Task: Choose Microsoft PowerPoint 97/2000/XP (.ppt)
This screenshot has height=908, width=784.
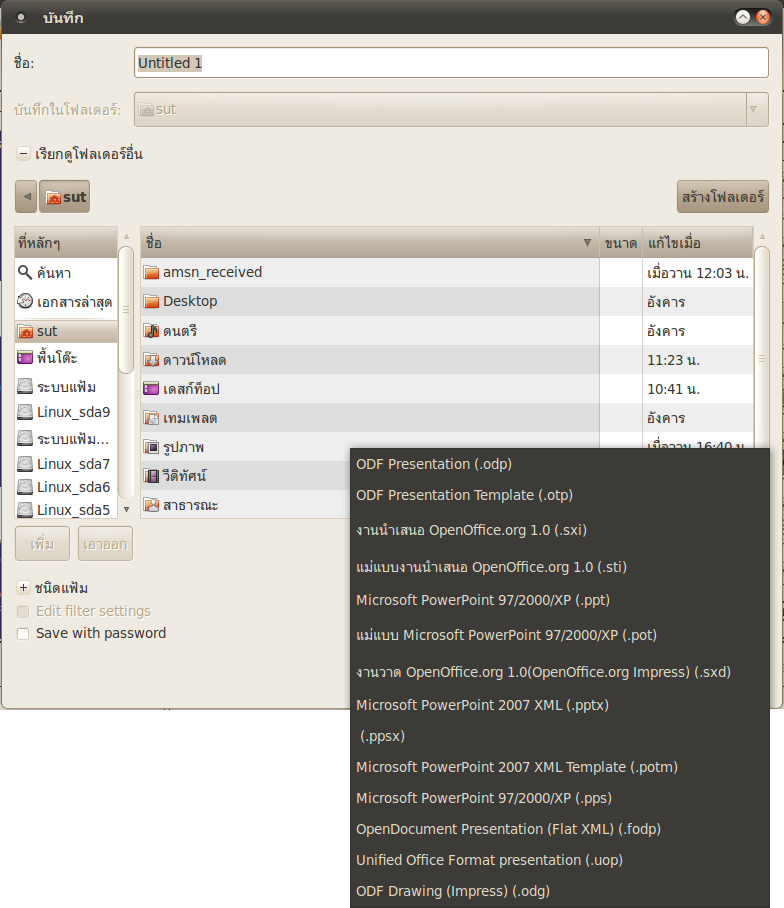Action: [560, 600]
